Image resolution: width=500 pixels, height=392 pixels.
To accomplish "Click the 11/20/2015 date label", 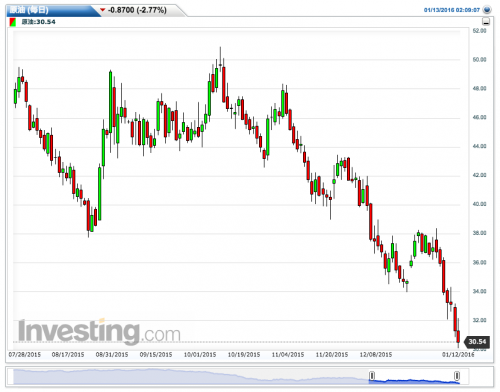I will (332, 355).
